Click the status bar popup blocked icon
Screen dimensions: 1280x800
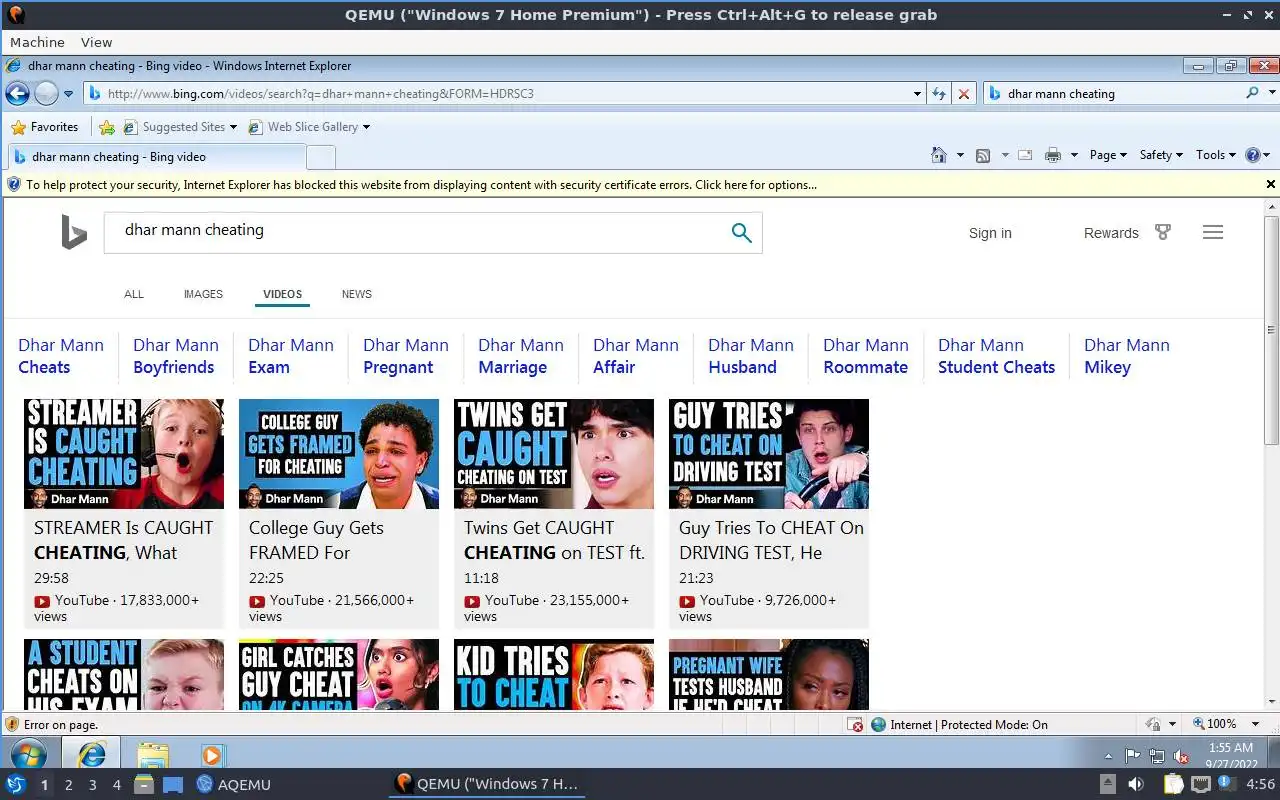855,725
